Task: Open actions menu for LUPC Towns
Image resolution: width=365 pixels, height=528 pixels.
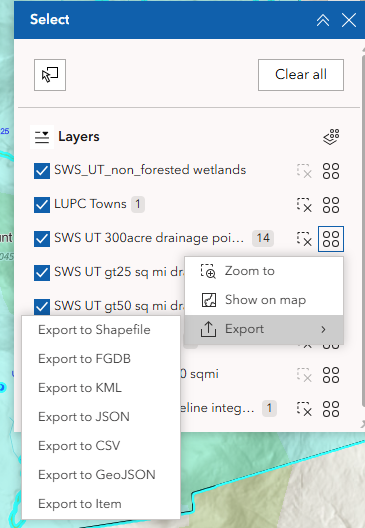Action: click(331, 205)
